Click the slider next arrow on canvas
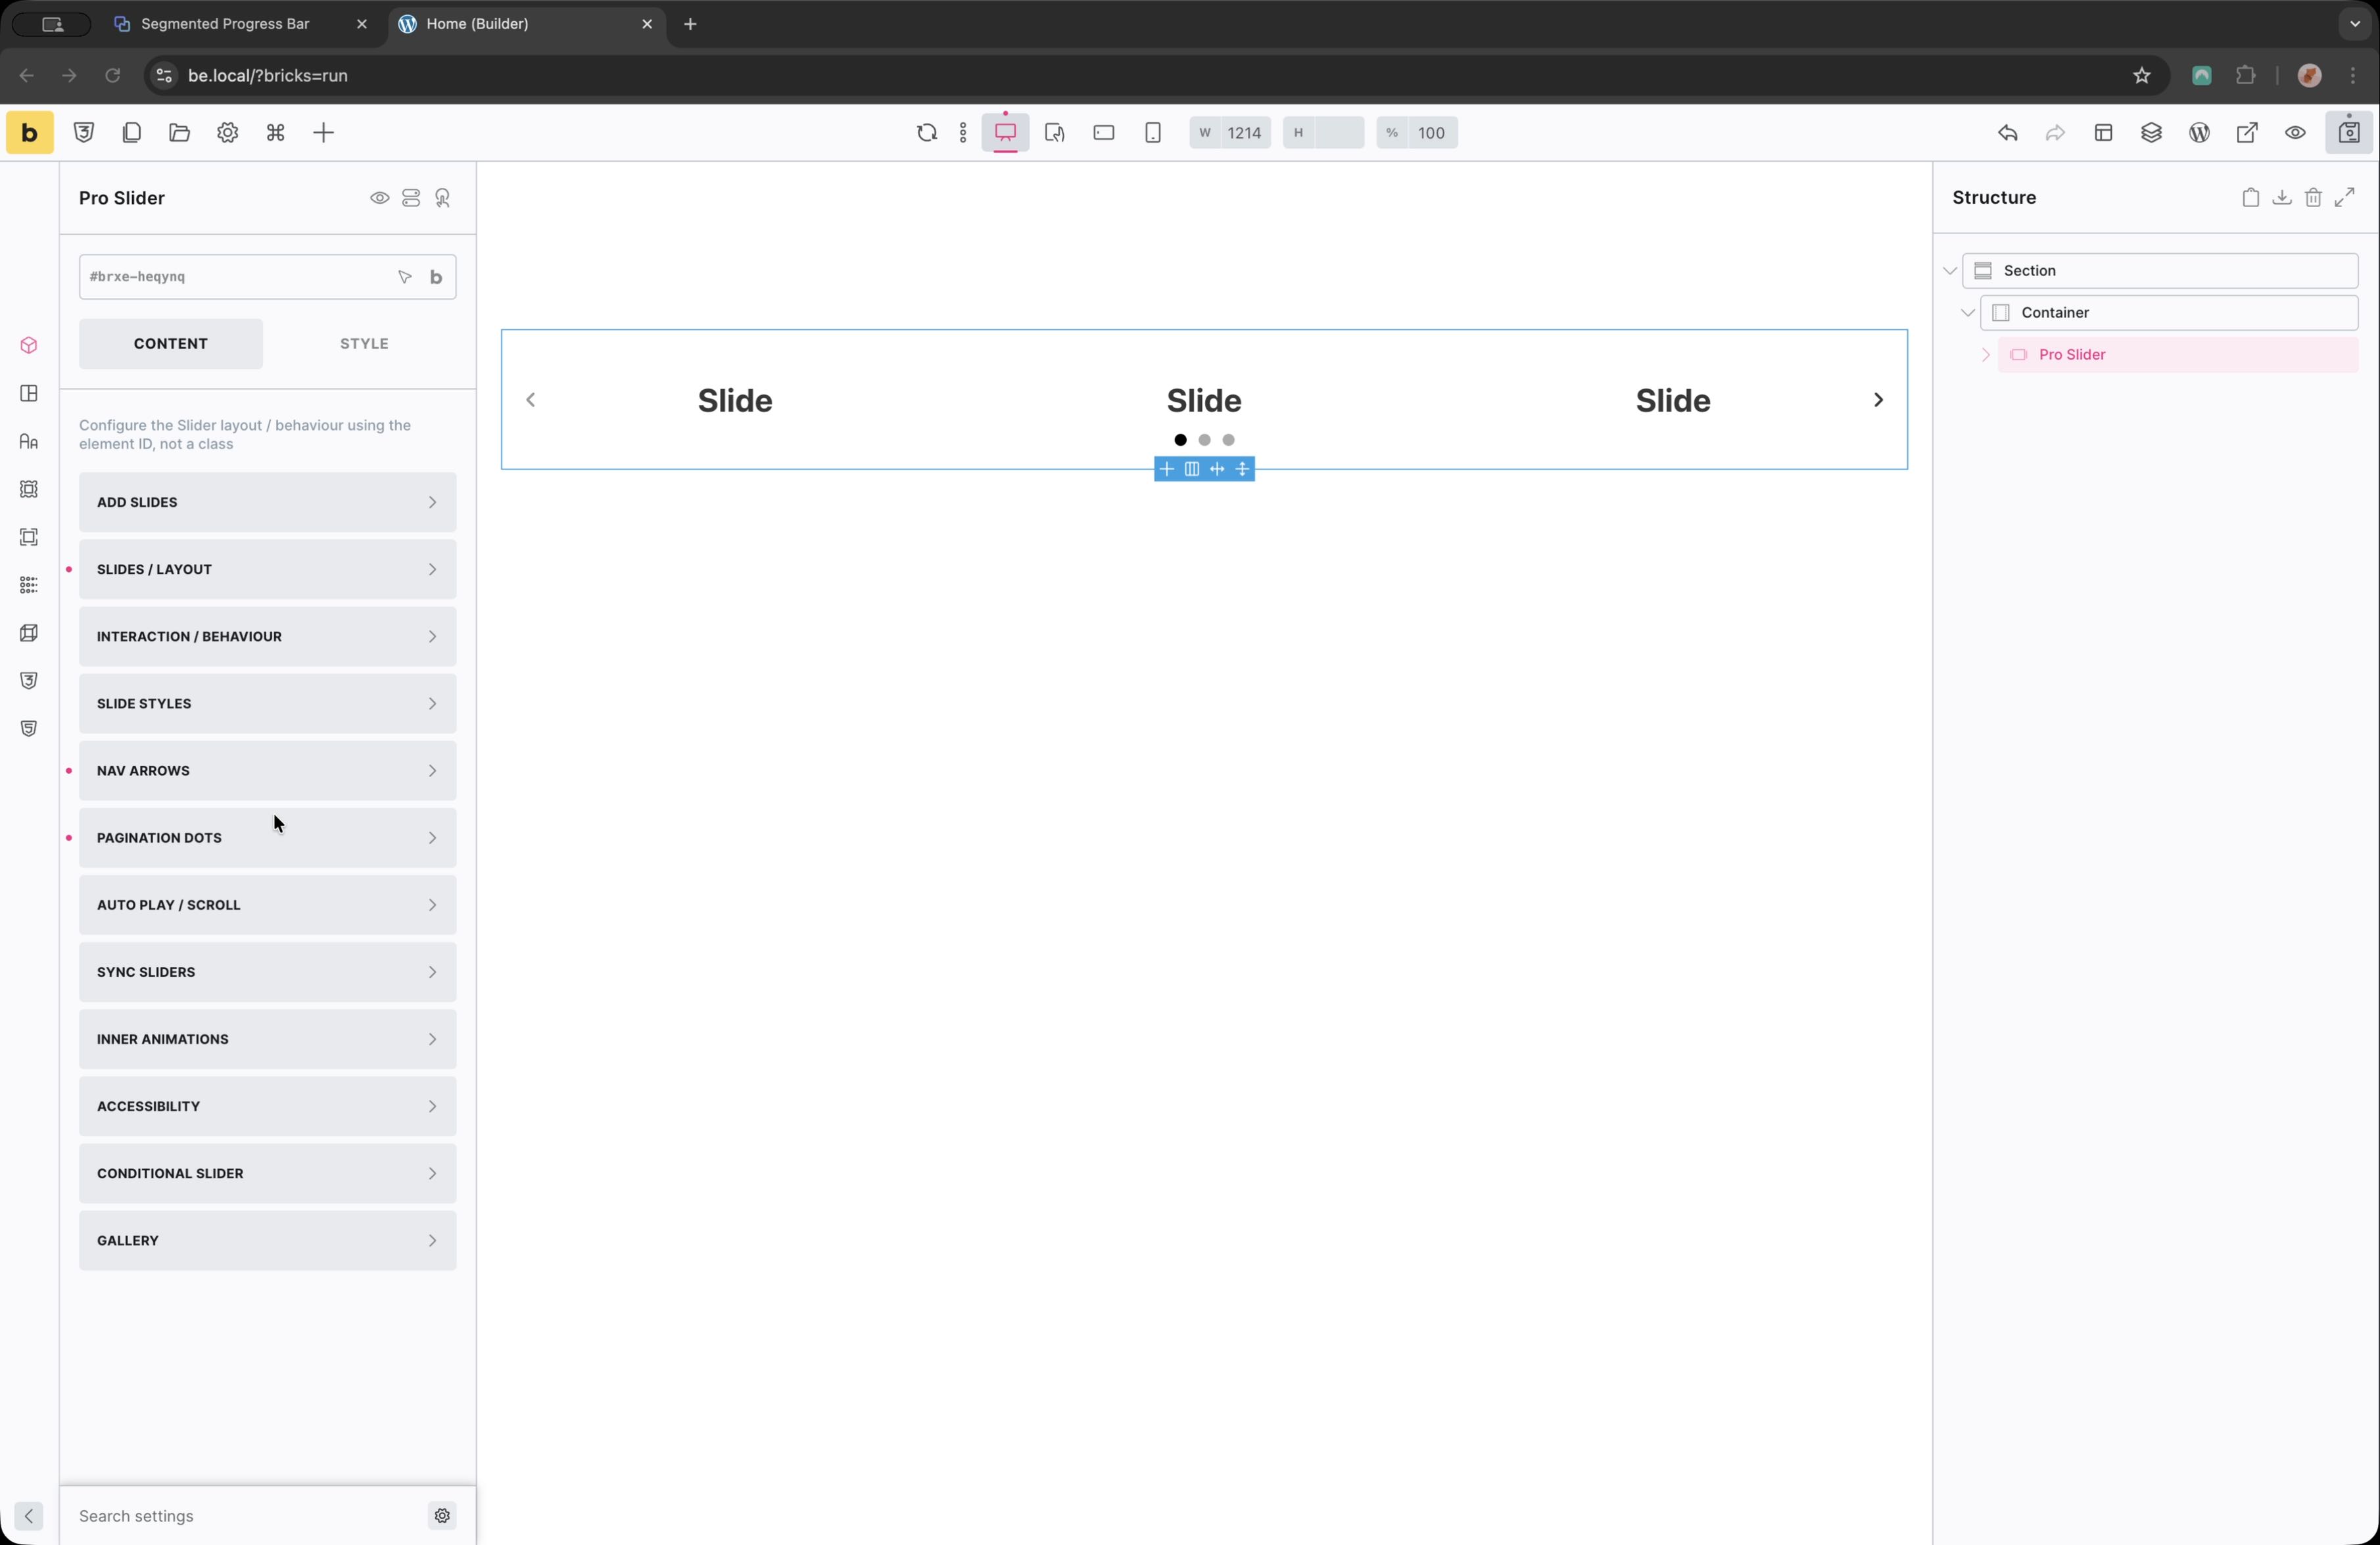Image resolution: width=2380 pixels, height=1545 pixels. (1877, 400)
